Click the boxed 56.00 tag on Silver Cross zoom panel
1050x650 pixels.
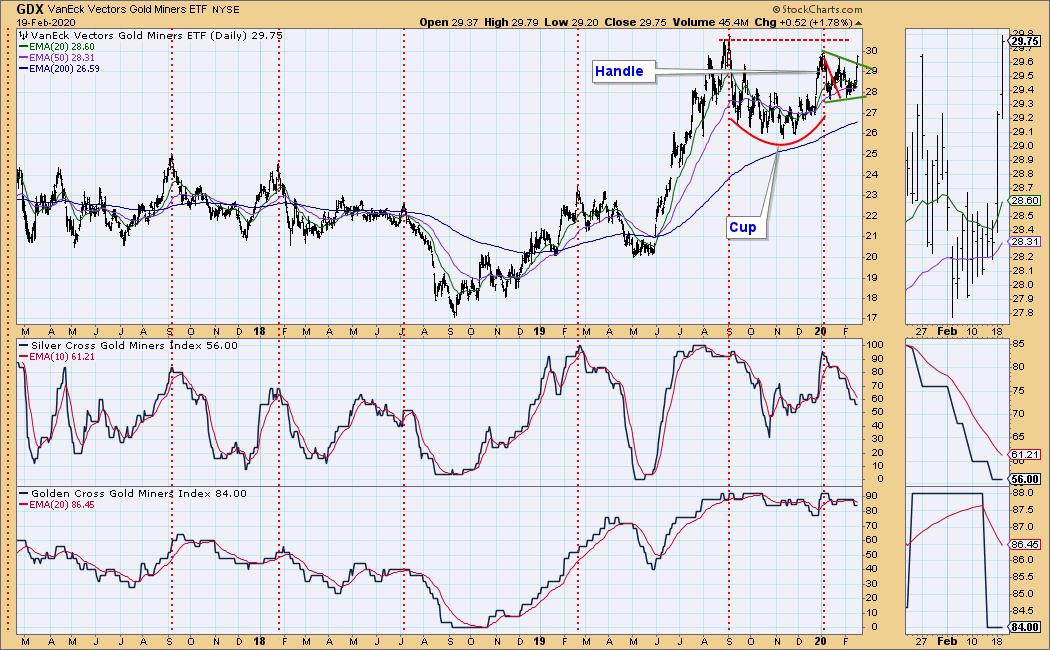point(1025,479)
